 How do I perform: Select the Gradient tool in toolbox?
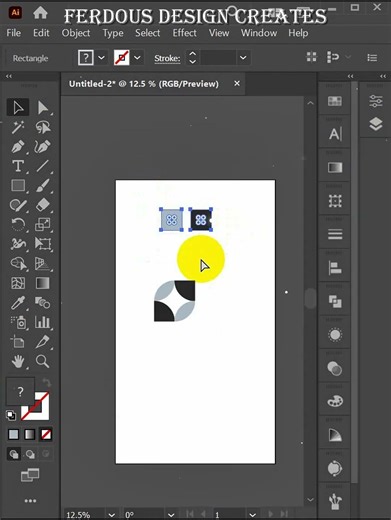point(42,283)
